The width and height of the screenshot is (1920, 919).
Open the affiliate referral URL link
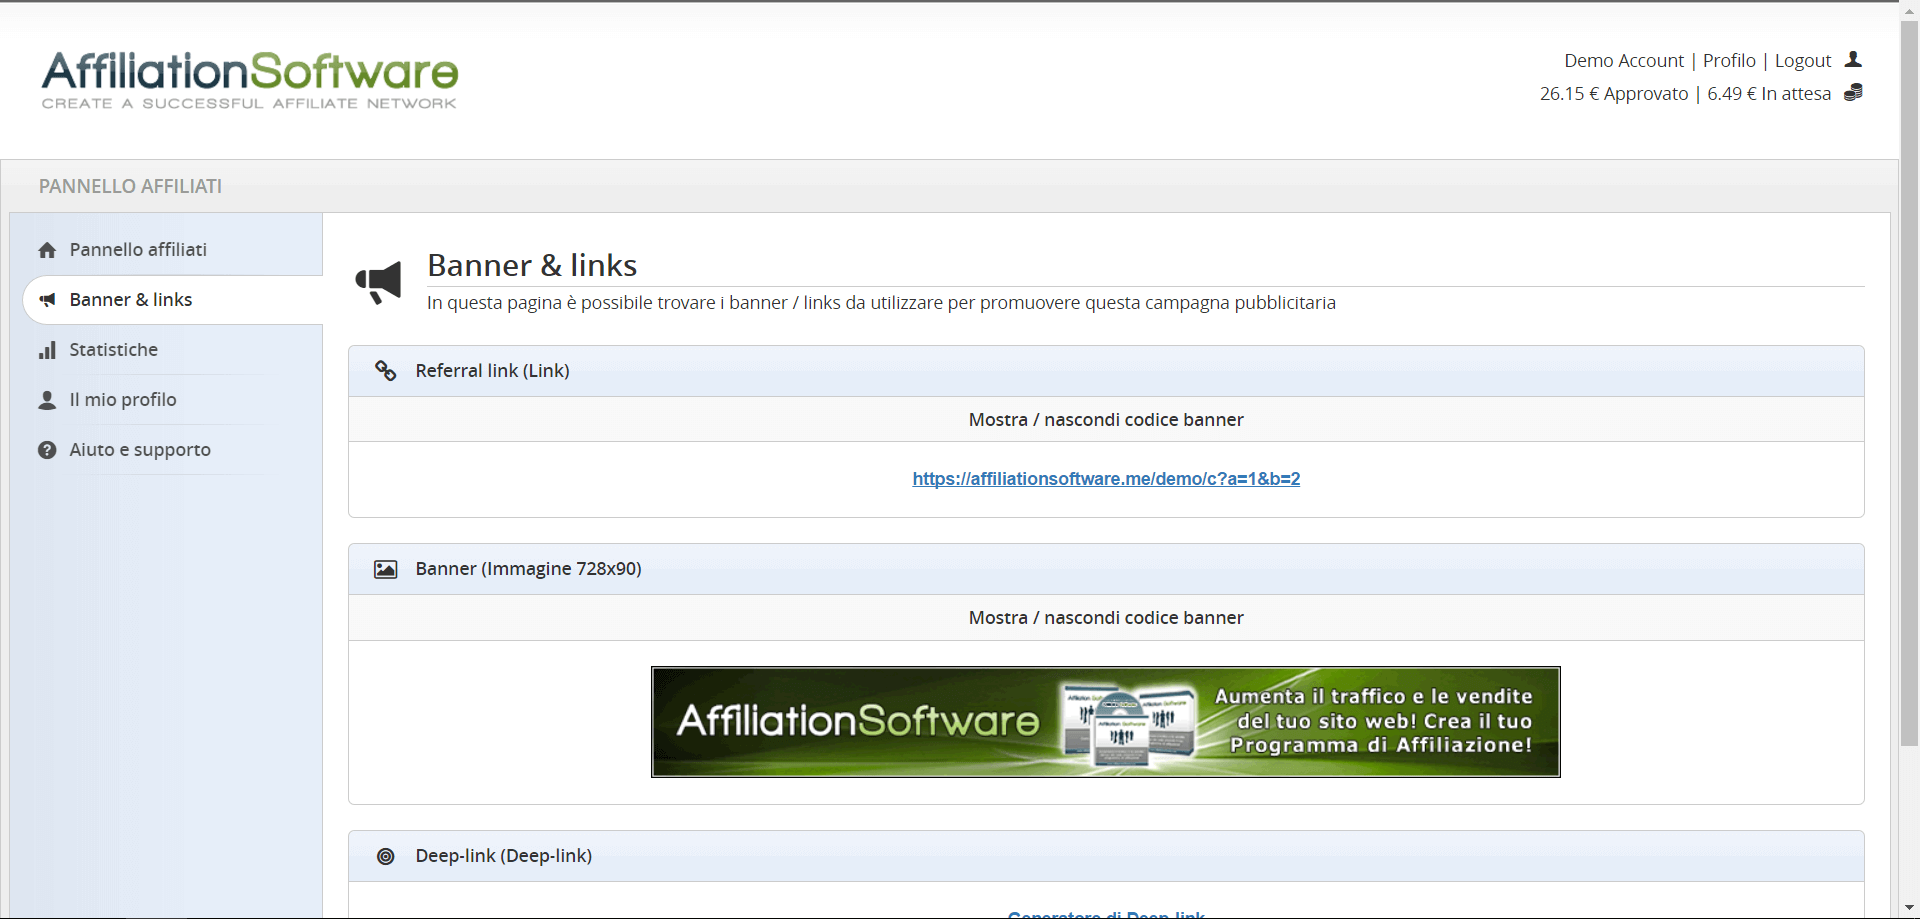tap(1105, 479)
